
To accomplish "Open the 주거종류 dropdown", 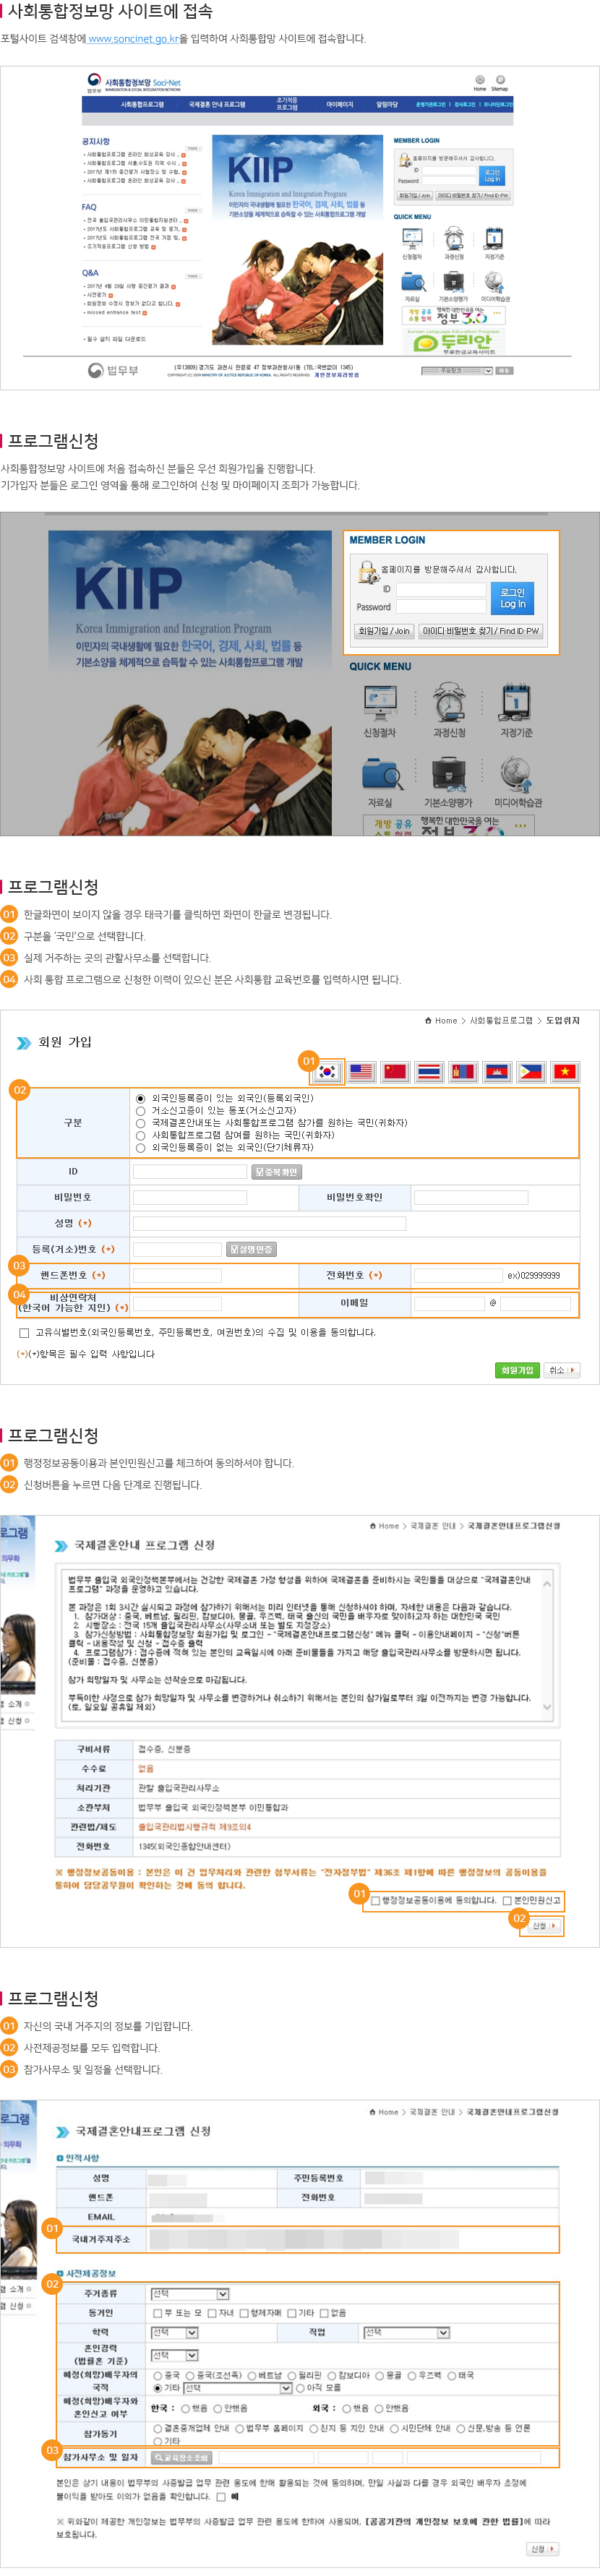I will 189,2293.
